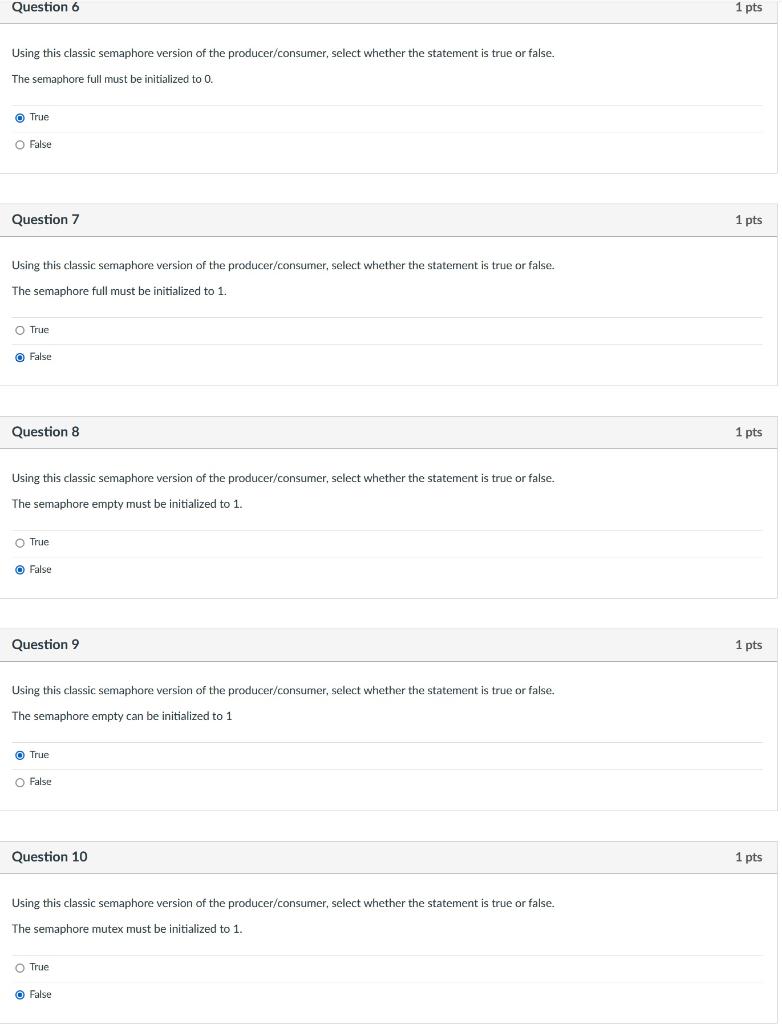Viewport: 782px width, 1024px height.
Task: Click the Question 8 header title
Action: [45, 432]
